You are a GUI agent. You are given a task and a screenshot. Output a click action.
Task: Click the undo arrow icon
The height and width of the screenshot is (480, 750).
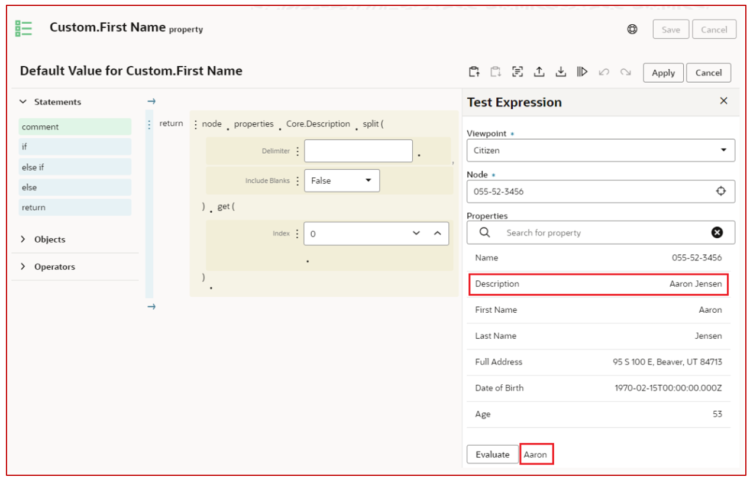(x=604, y=72)
